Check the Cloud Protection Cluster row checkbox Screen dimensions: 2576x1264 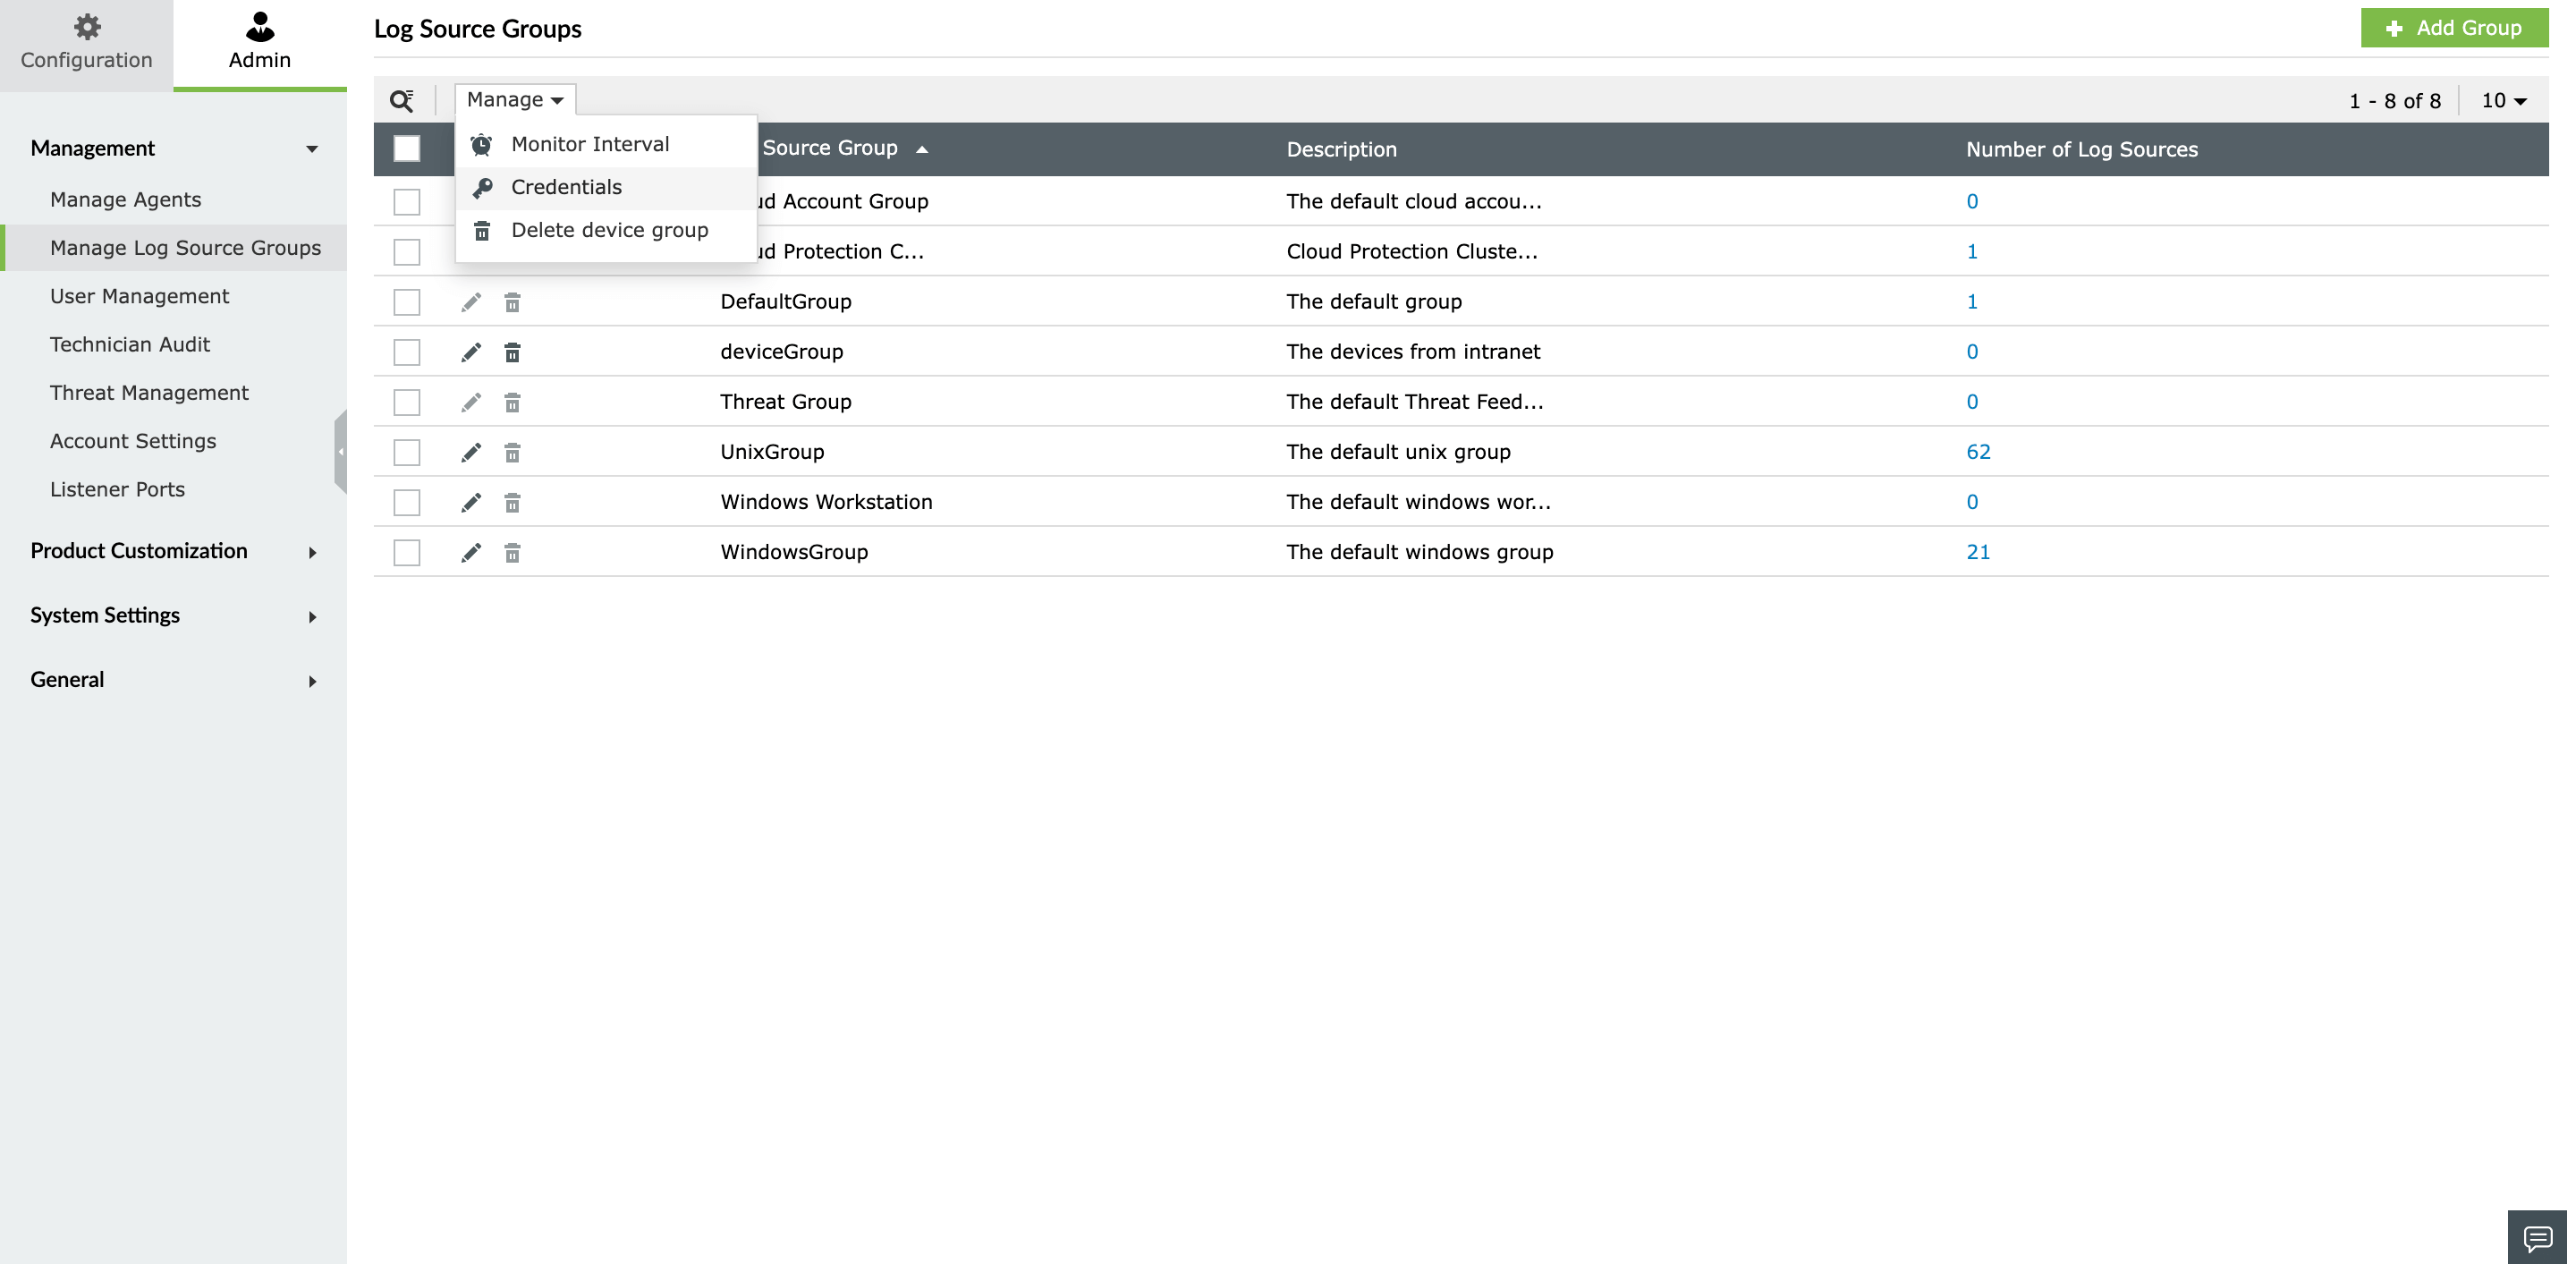(x=407, y=252)
